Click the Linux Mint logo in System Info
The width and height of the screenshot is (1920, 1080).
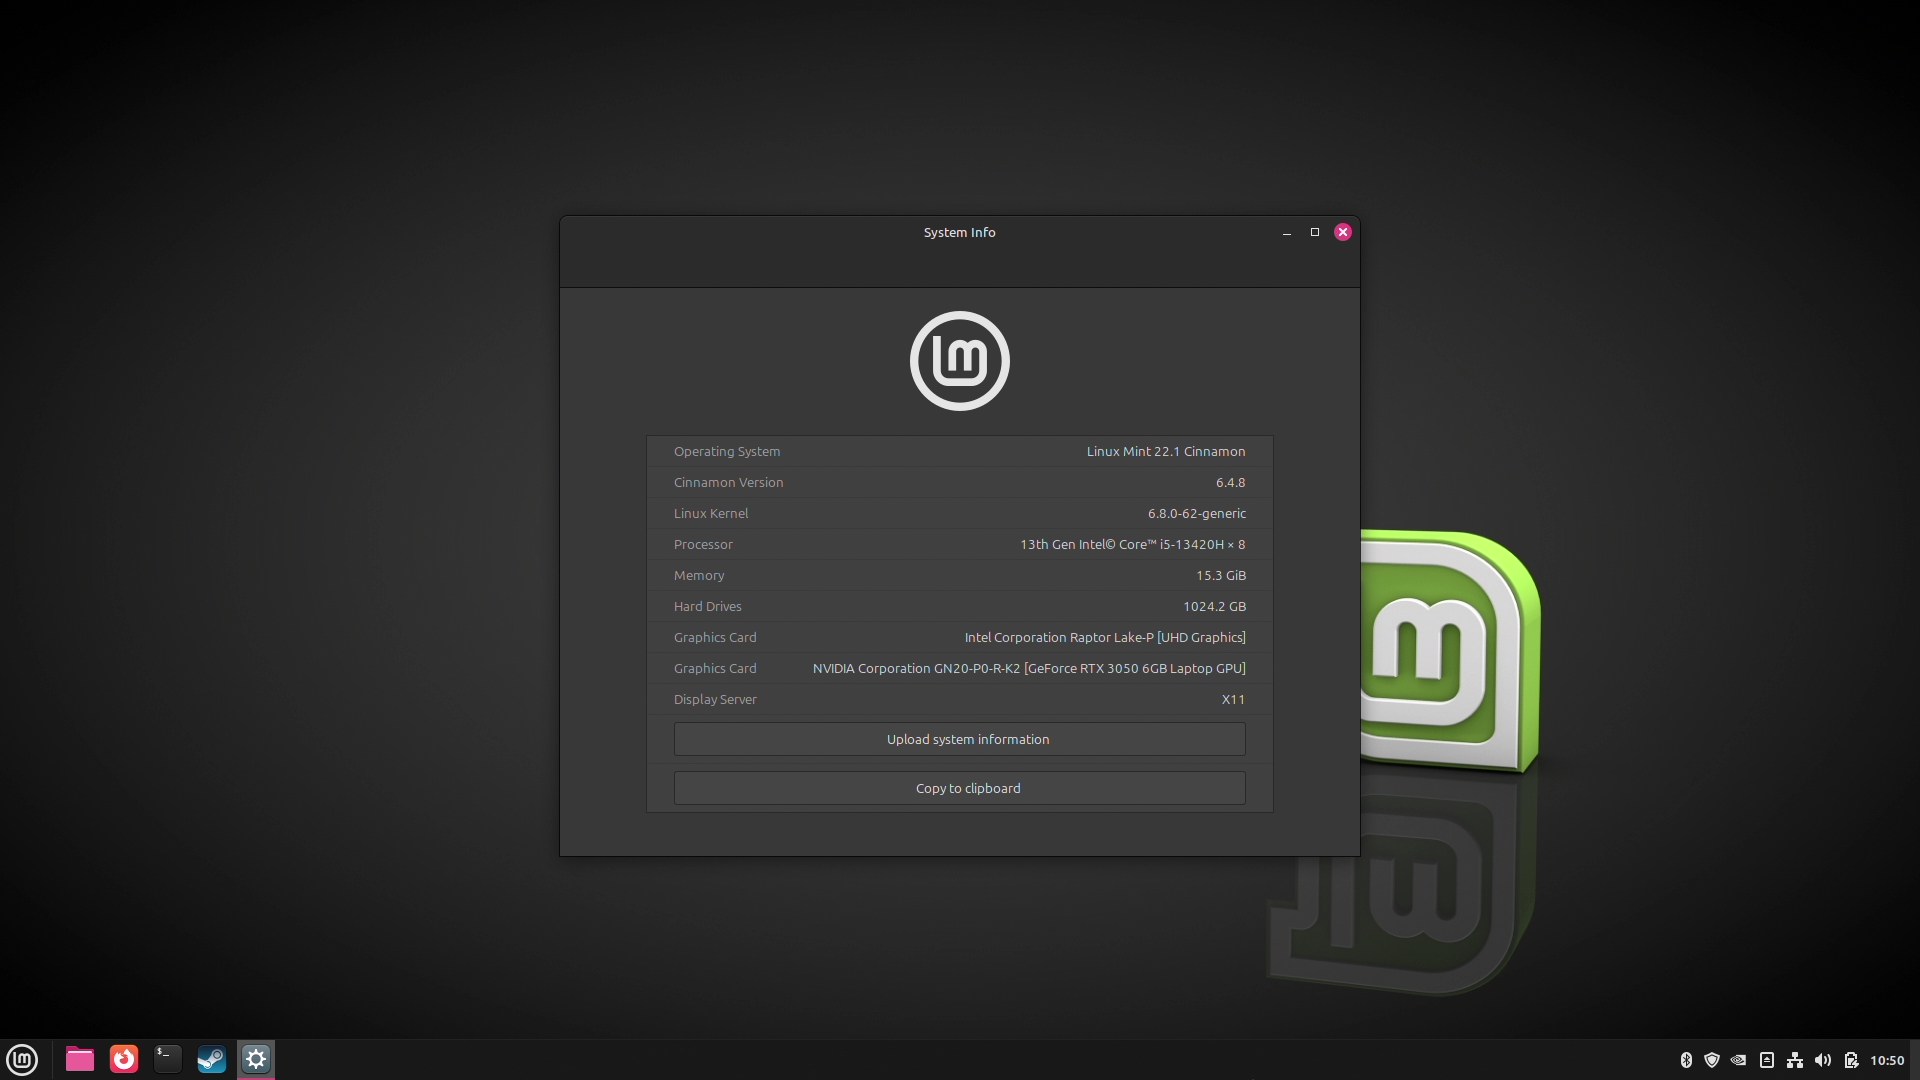tap(960, 361)
